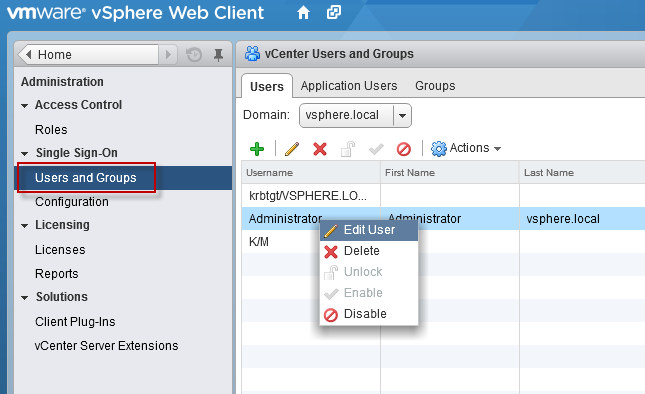Collapse the Single Sign-On section
The image size is (645, 394).
click(x=25, y=153)
